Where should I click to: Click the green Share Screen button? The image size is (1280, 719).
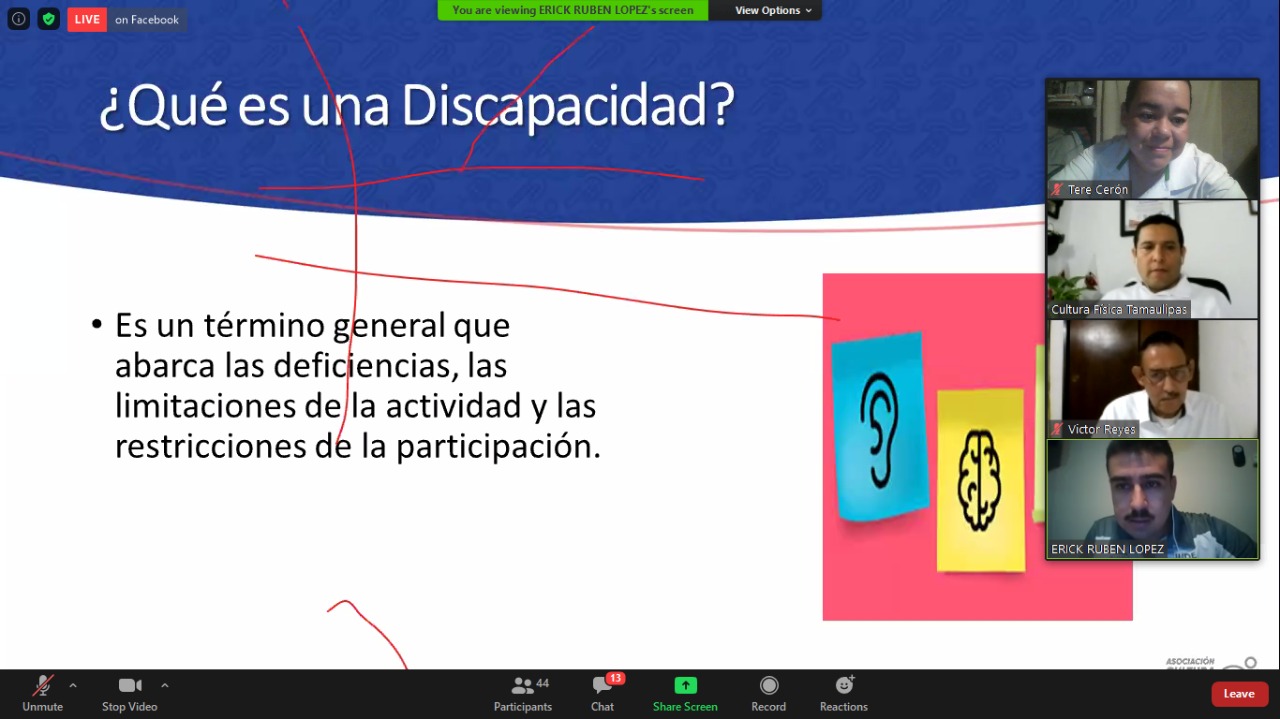point(685,693)
